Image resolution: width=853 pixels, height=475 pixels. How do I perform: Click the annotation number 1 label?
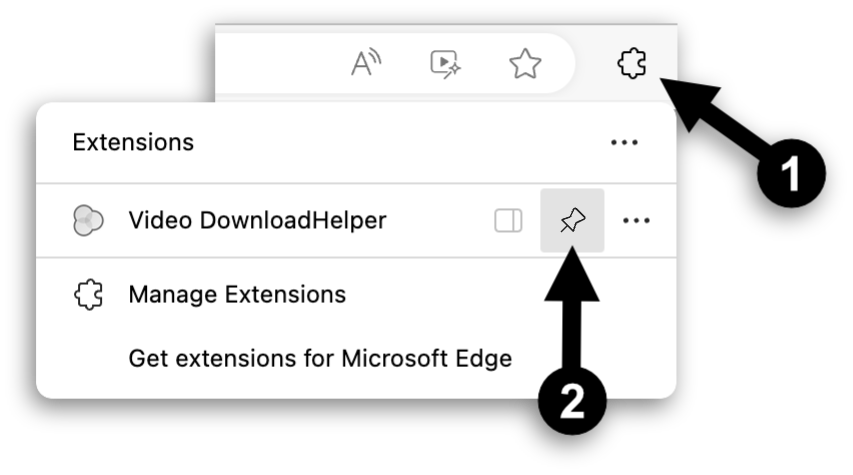tap(790, 176)
